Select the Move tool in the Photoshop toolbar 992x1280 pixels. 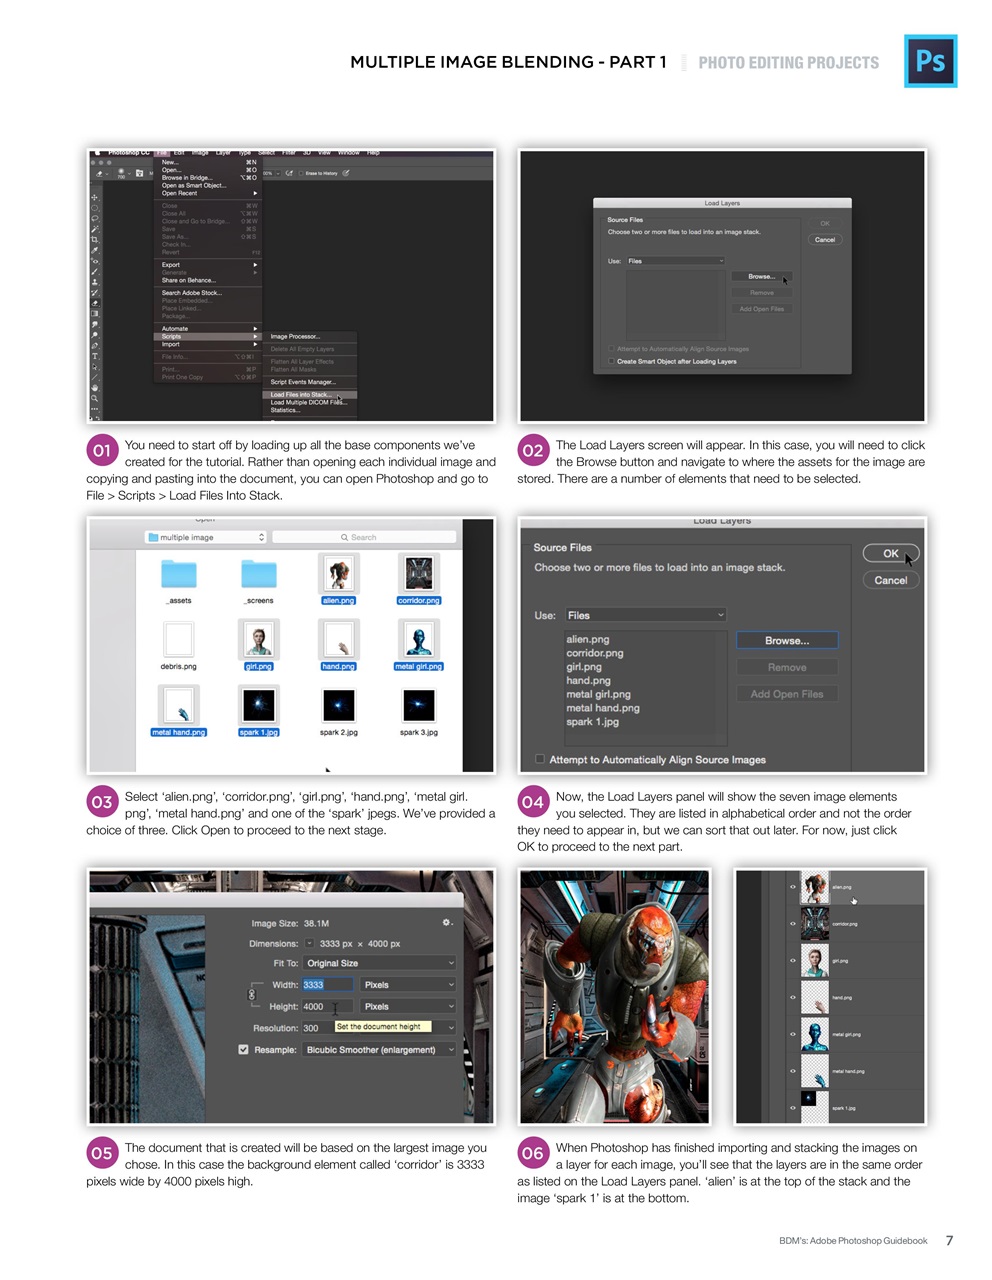tap(96, 199)
